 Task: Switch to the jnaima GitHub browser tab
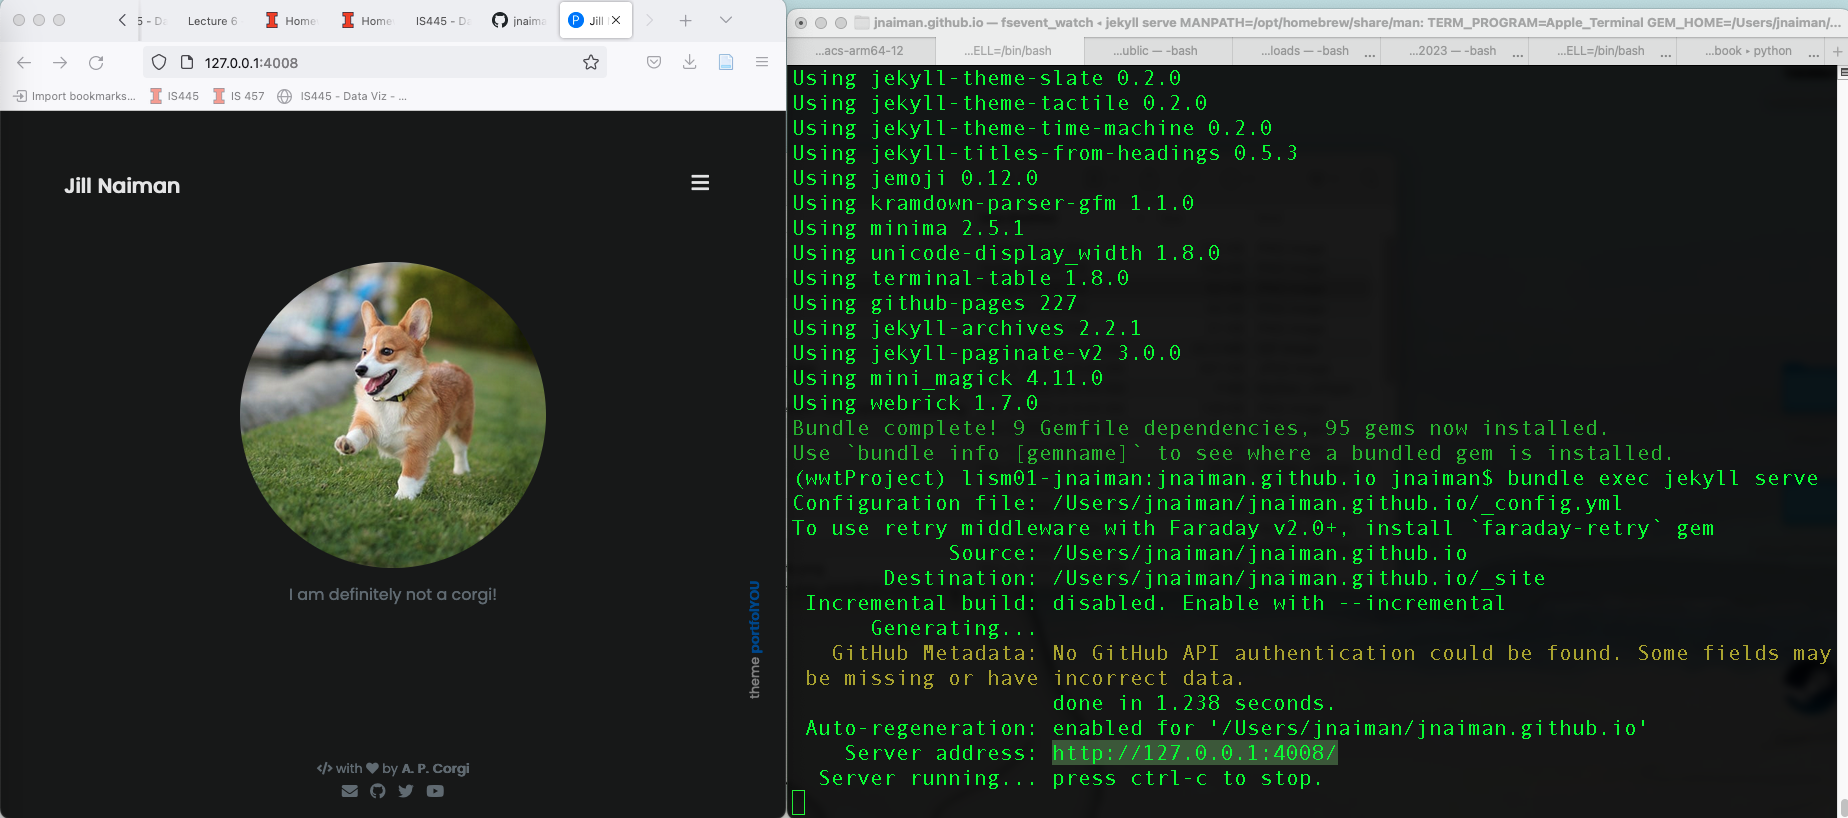point(519,20)
